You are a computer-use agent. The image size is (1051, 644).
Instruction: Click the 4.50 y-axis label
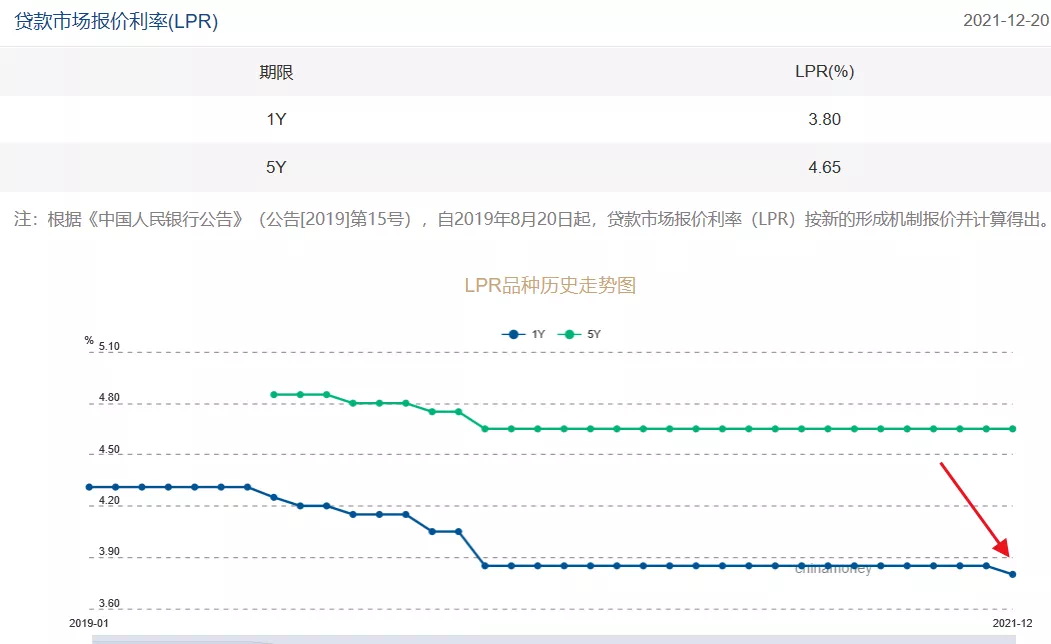point(109,450)
